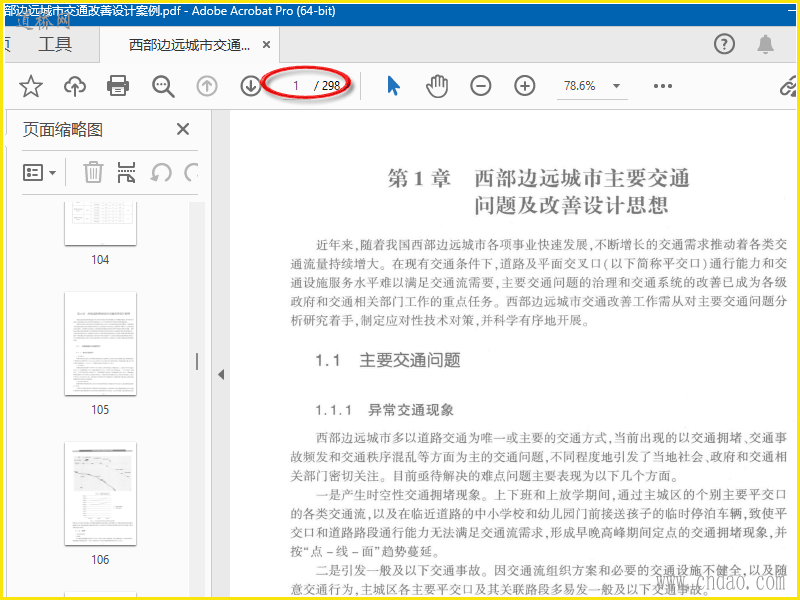The width and height of the screenshot is (800, 600).
Task: Click the 页面缩略图 panel title
Action: (63, 130)
